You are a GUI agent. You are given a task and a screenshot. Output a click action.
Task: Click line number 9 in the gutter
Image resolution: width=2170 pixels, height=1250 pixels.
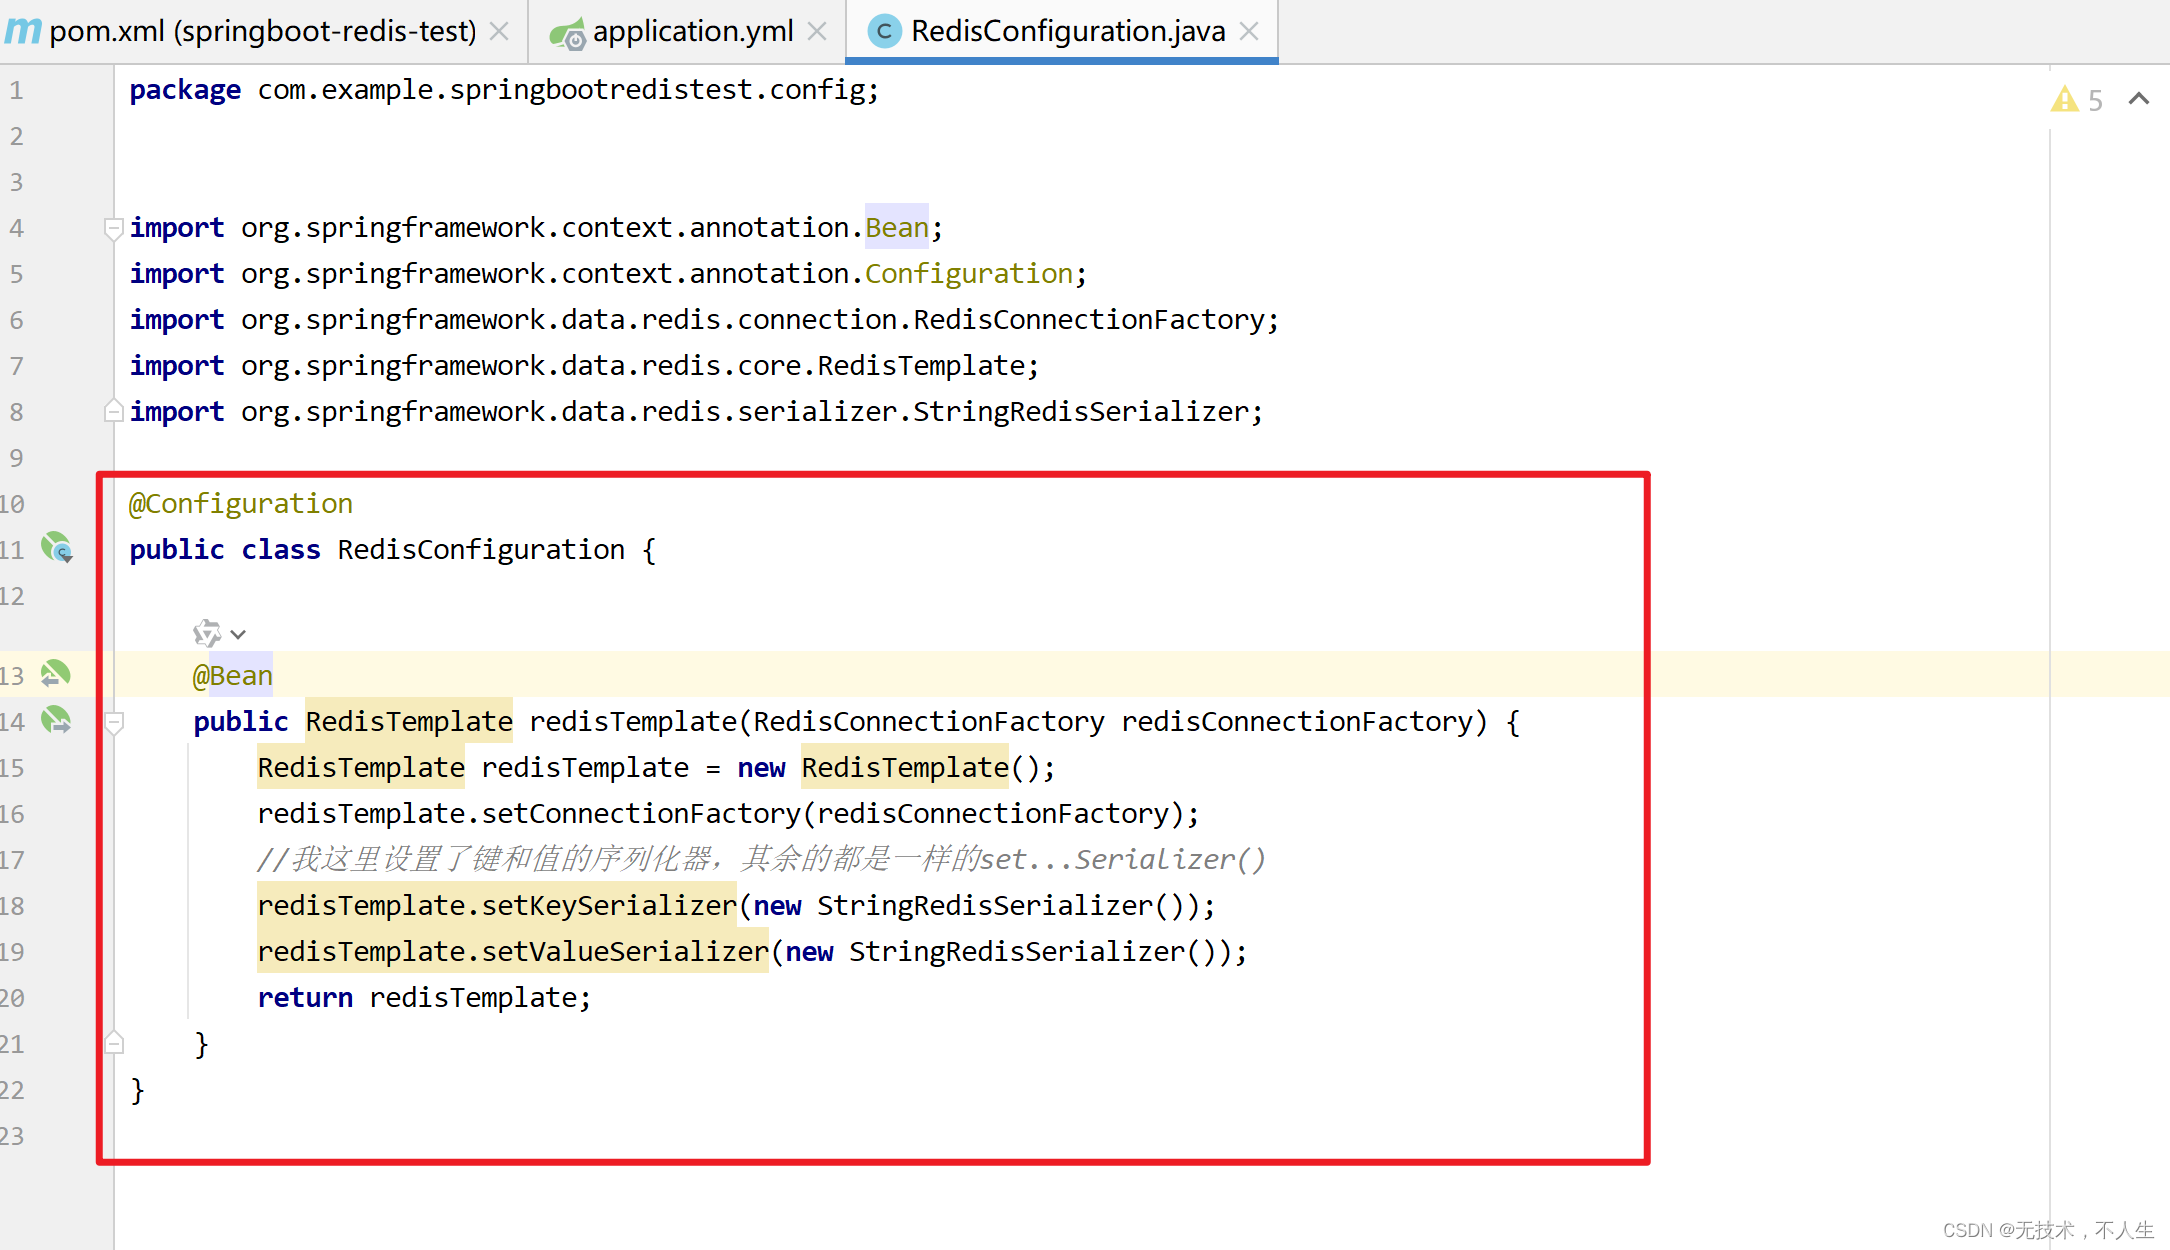(16, 458)
